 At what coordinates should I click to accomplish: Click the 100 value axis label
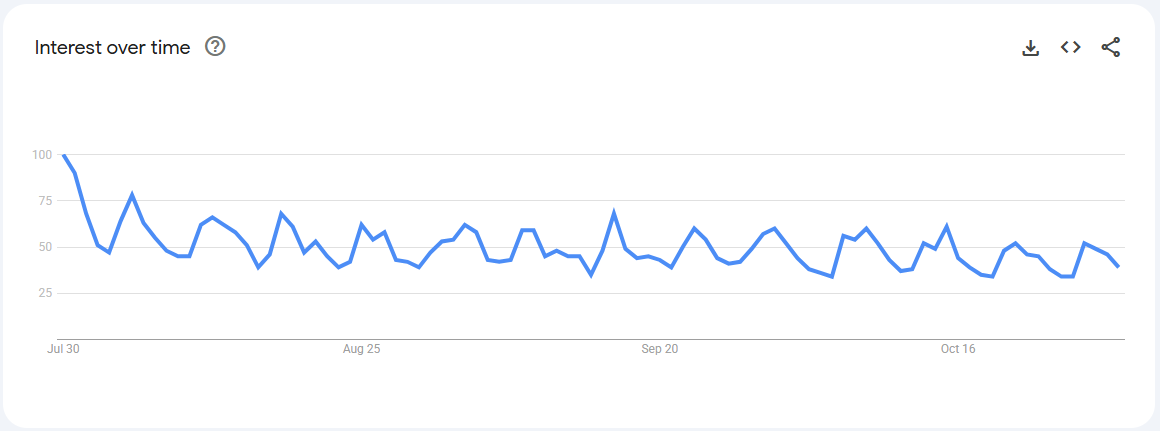point(41,155)
